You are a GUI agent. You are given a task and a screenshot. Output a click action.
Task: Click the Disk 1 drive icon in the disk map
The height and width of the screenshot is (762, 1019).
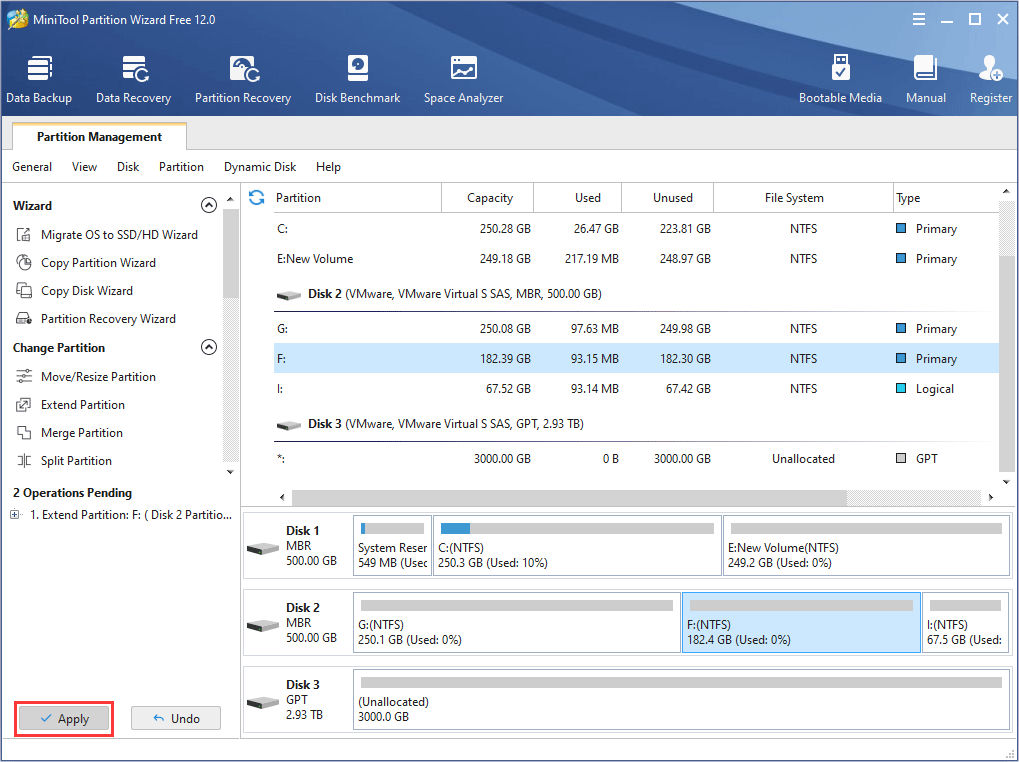tap(263, 548)
